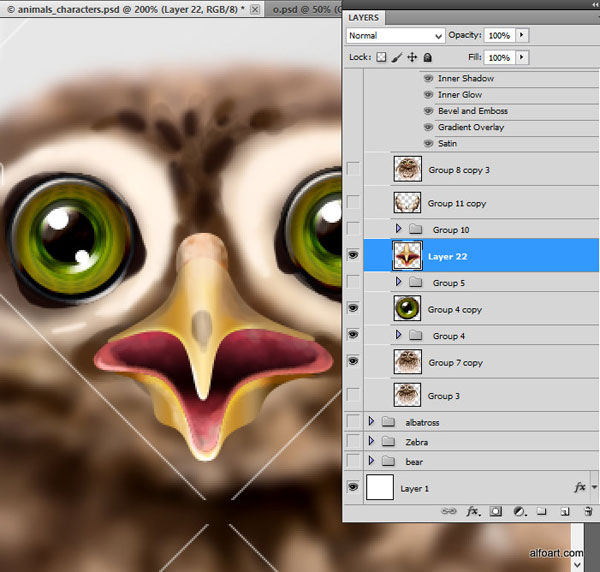Viewport: 600px width, 572px height.
Task: Open the Normal blend mode dropdown
Action: [x=395, y=36]
